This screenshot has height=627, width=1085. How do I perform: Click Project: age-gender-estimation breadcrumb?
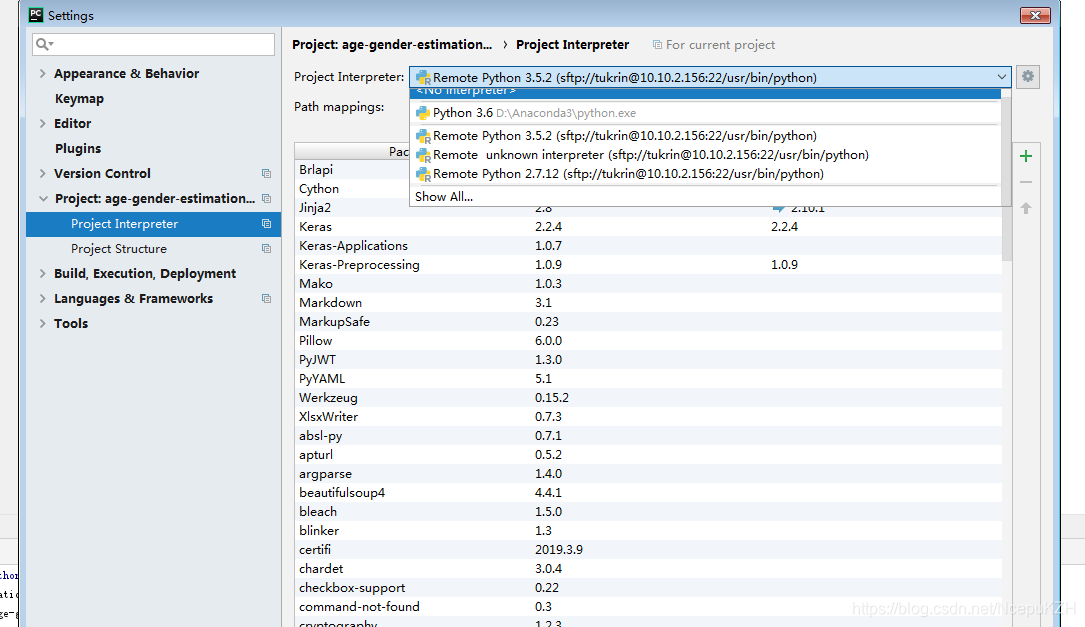[392, 44]
